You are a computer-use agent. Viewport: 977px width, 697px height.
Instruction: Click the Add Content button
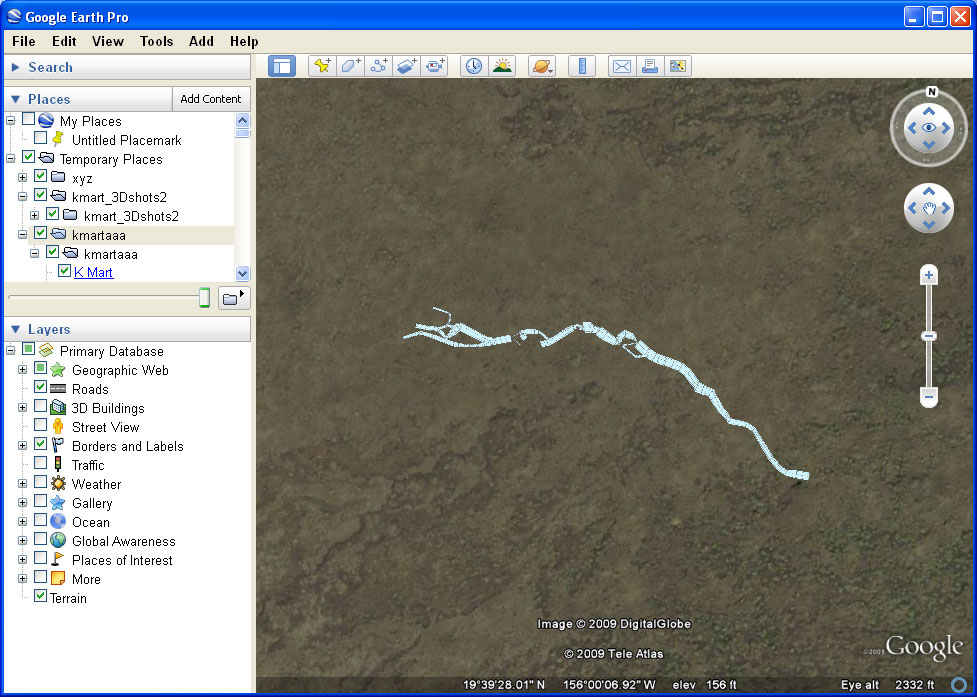point(211,99)
